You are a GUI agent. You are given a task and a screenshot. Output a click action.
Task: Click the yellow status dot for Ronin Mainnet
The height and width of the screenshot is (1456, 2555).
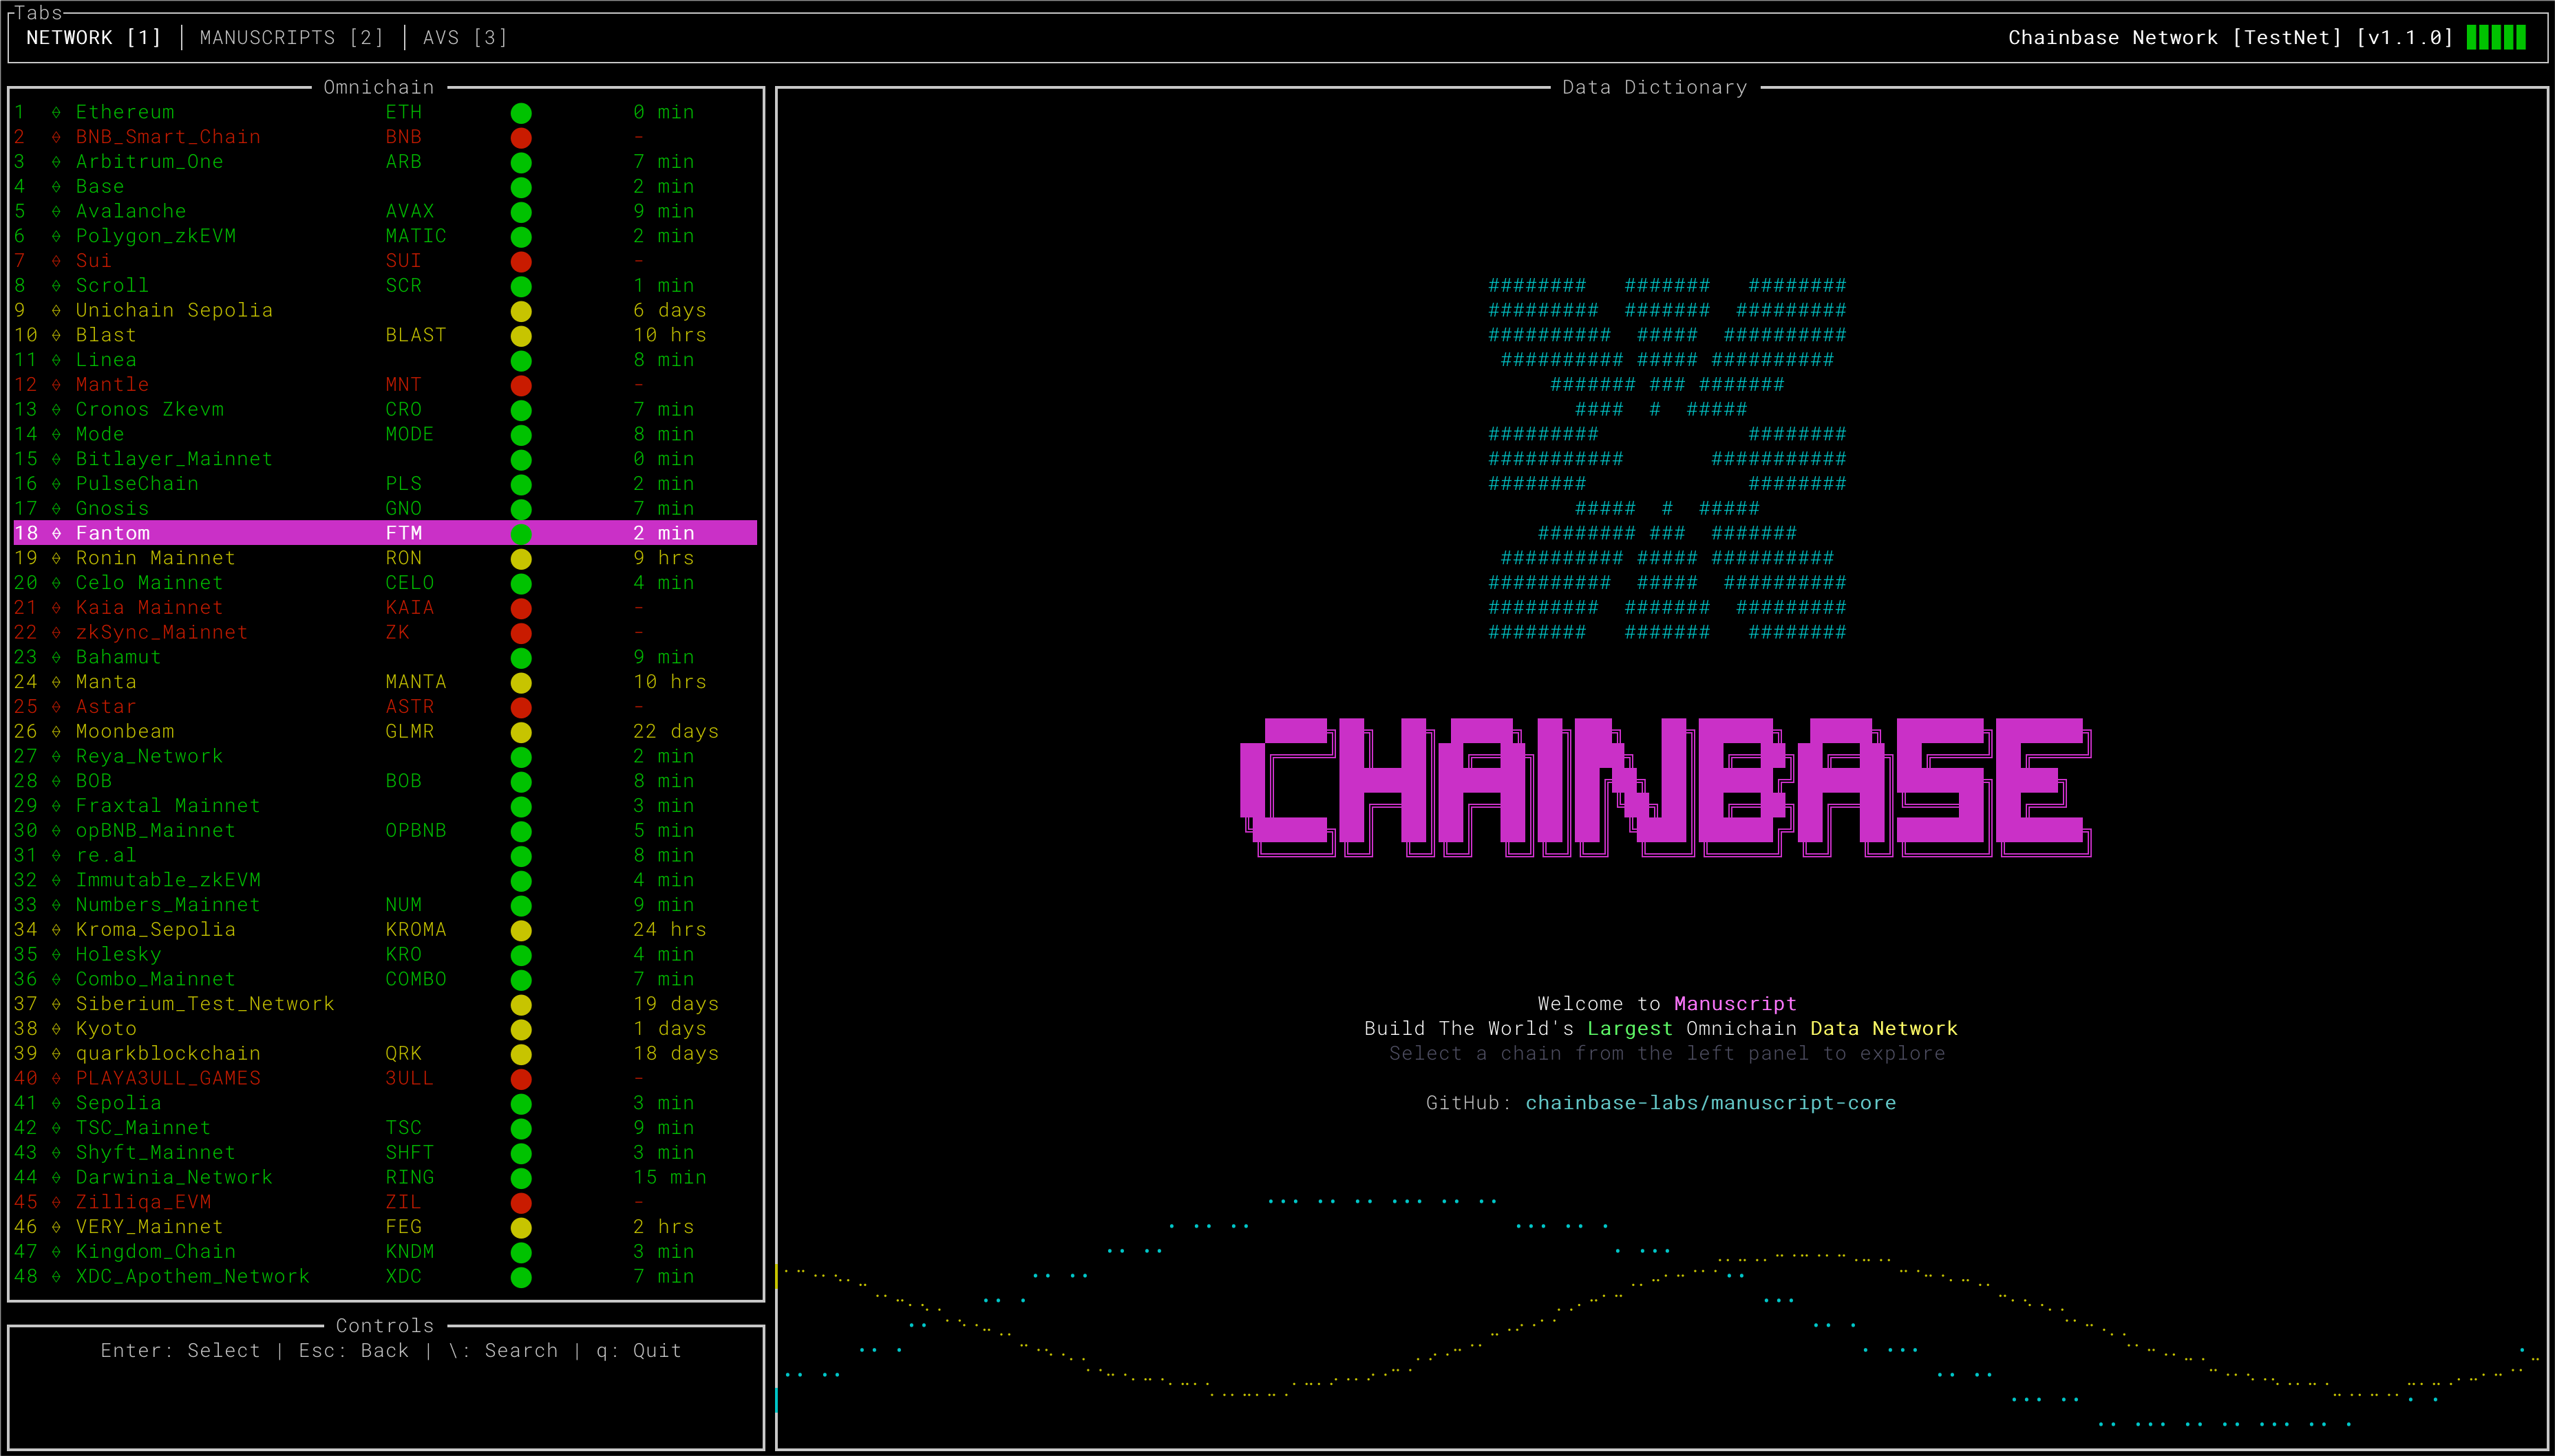pyautogui.click(x=521, y=559)
